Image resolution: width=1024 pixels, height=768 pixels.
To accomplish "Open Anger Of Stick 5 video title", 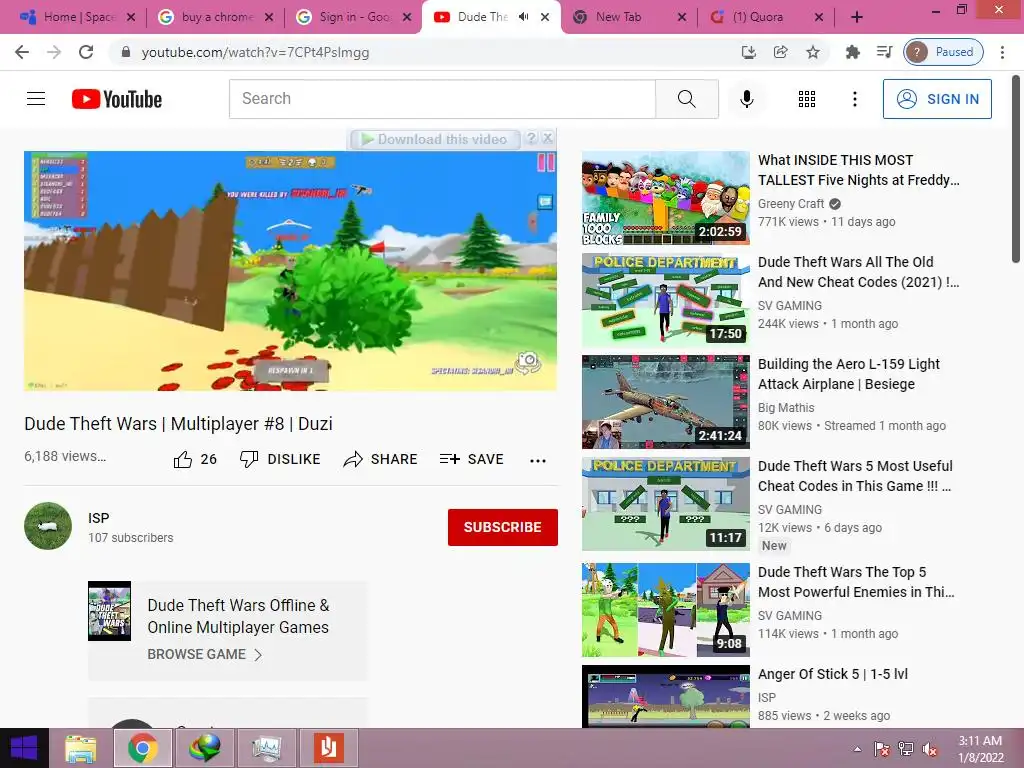I will pos(833,673).
